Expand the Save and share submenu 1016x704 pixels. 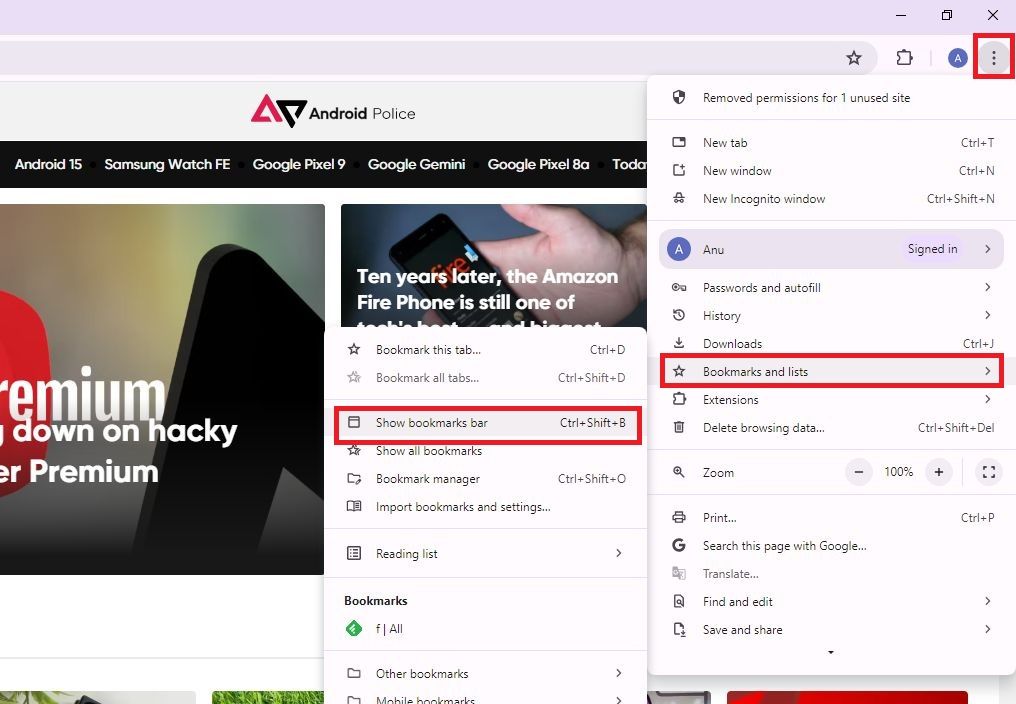coord(742,629)
